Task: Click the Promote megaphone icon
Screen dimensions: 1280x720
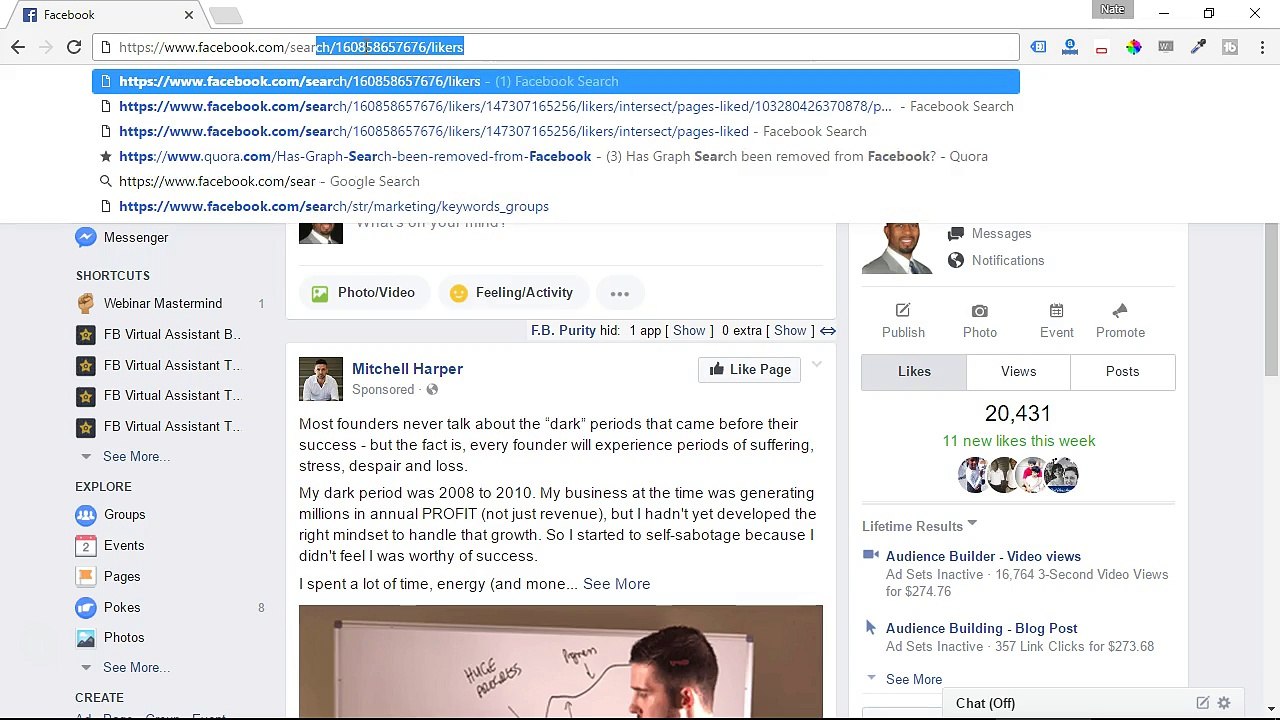Action: coord(1120,311)
